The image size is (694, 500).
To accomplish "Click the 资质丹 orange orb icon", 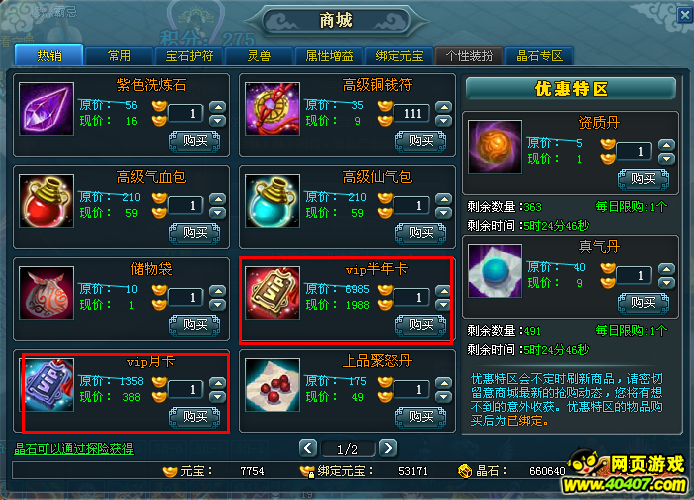I will click(495, 147).
